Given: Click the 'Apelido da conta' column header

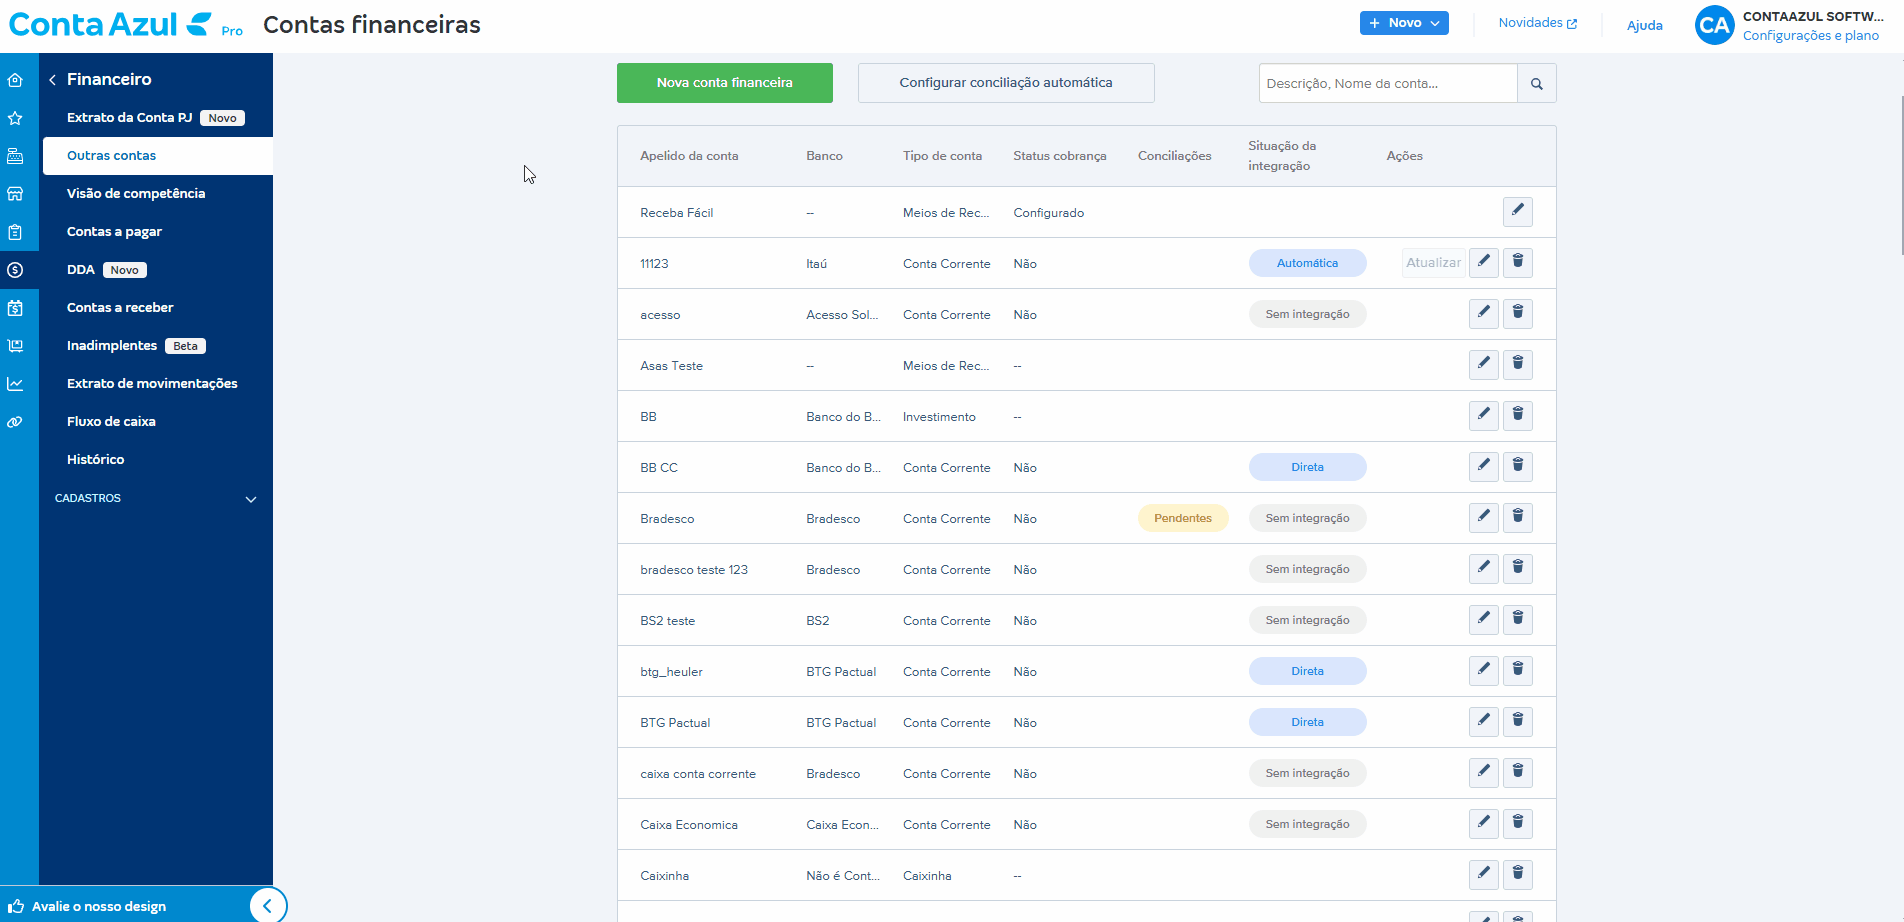Looking at the screenshot, I should (x=689, y=156).
